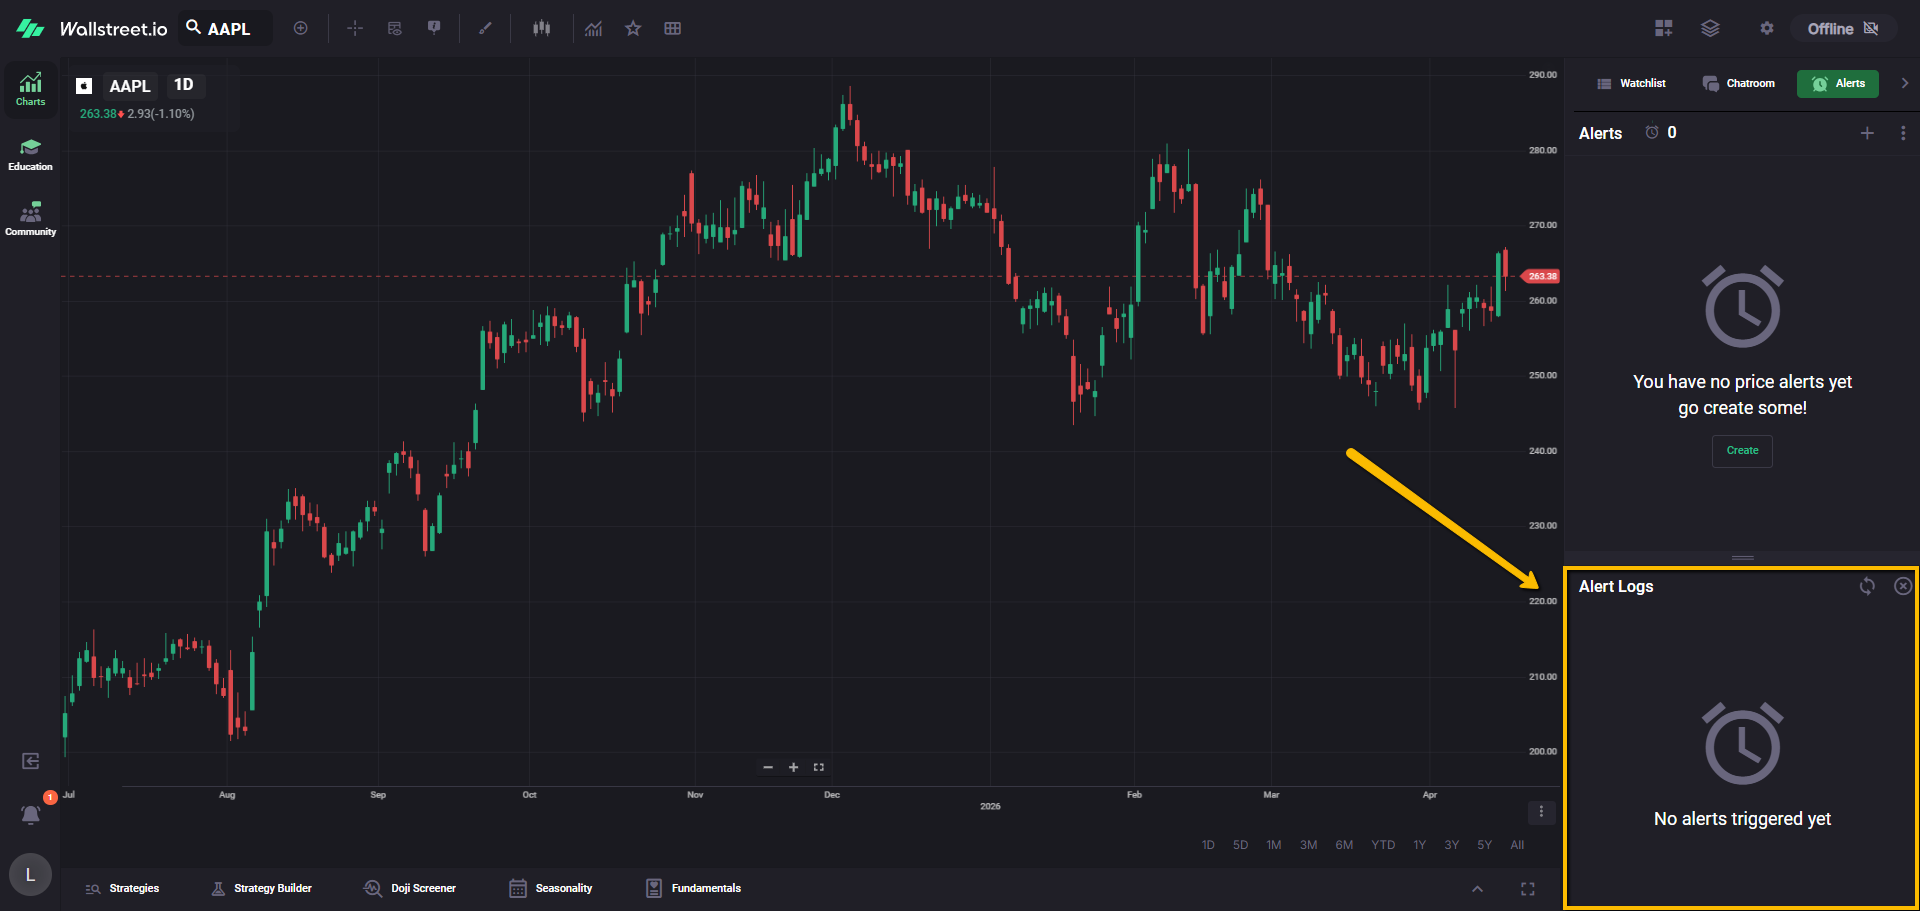Click the notification bell in sidebar
This screenshot has width=1920, height=911.
[31, 814]
